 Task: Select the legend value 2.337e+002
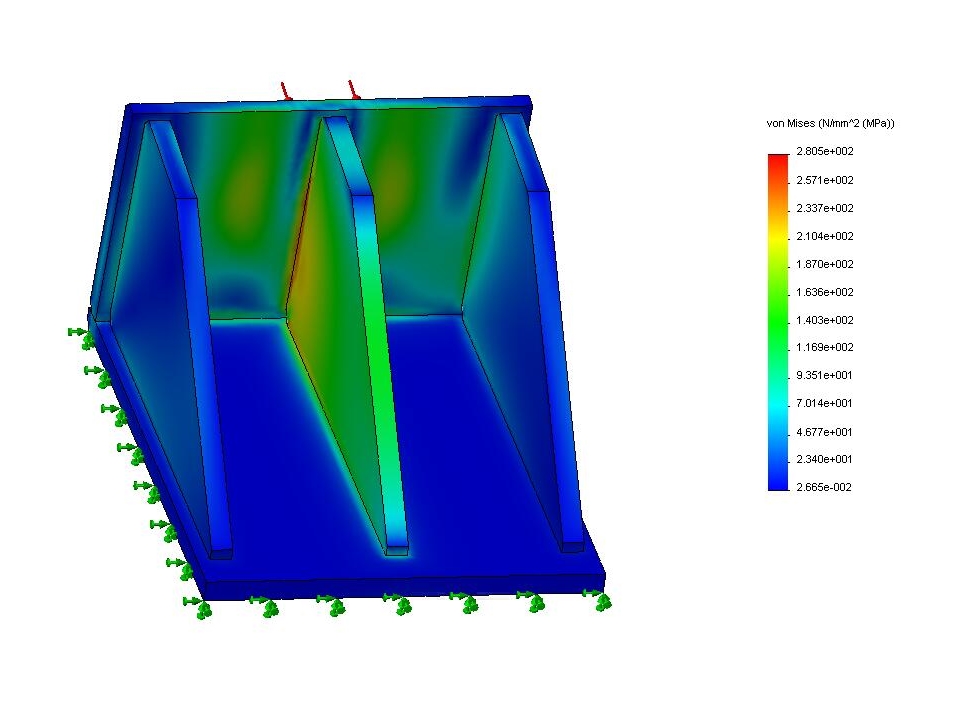click(x=824, y=208)
